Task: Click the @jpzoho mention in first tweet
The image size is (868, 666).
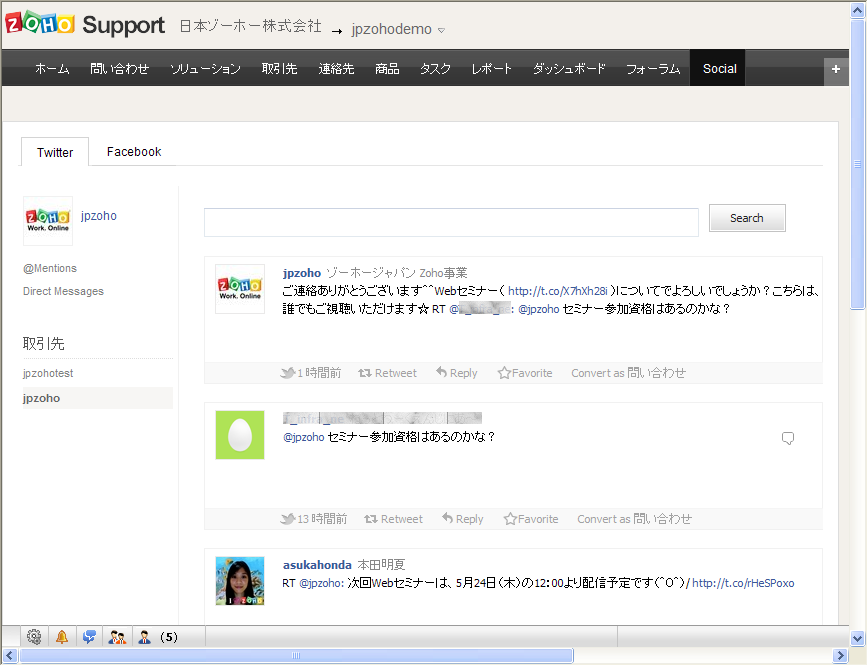Action: click(539, 309)
